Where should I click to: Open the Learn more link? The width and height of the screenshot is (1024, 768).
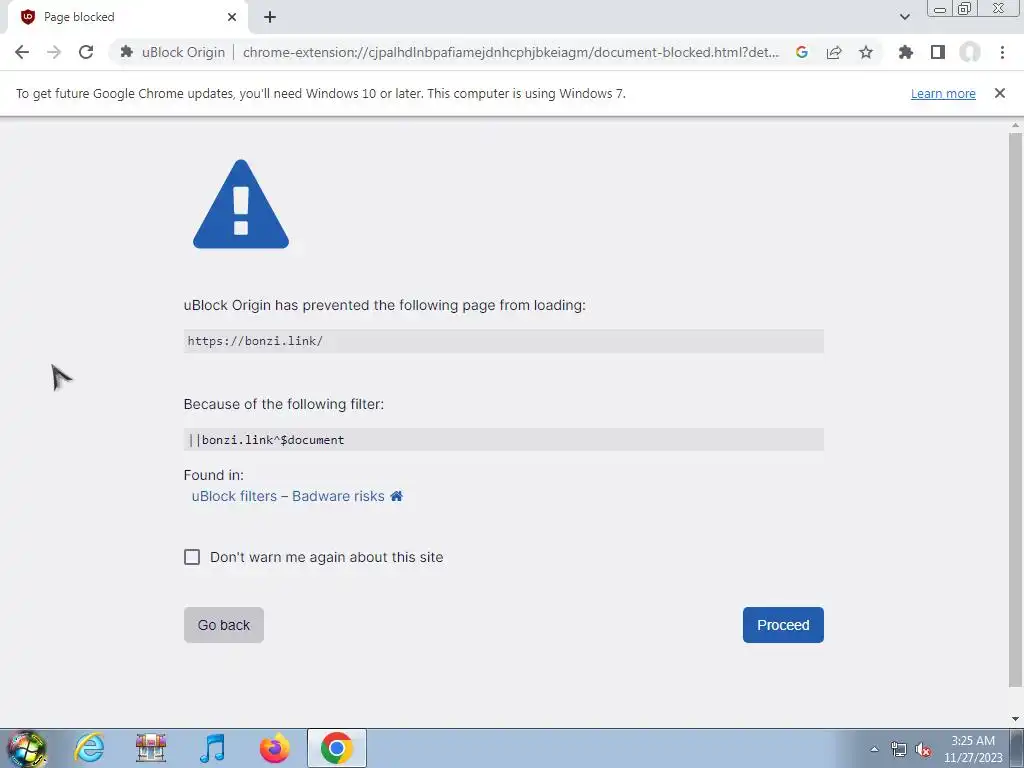(x=943, y=93)
